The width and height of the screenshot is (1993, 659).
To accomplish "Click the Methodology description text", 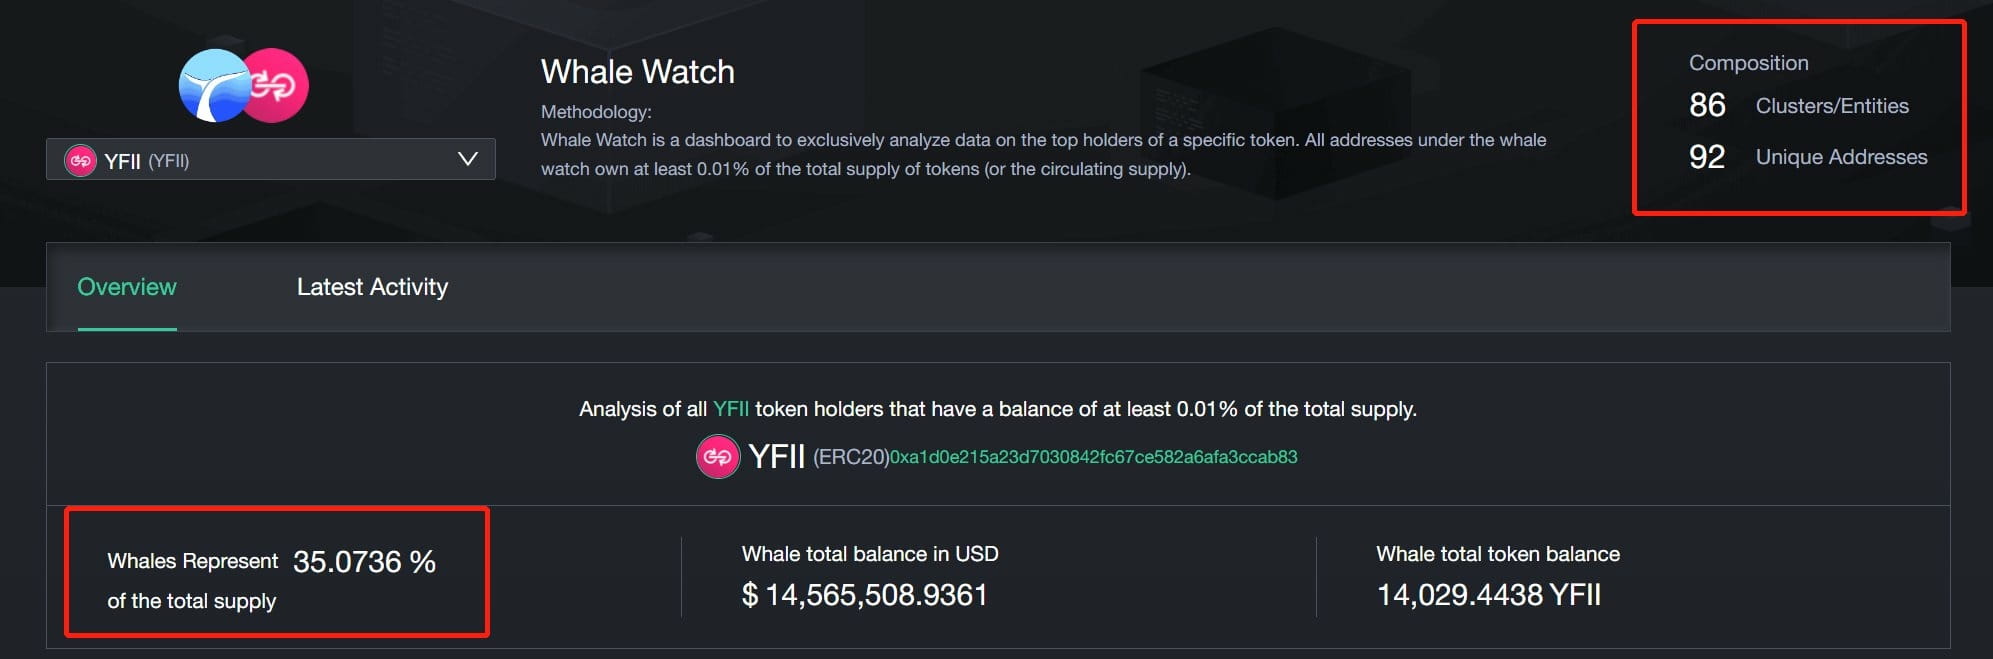I will [1043, 154].
